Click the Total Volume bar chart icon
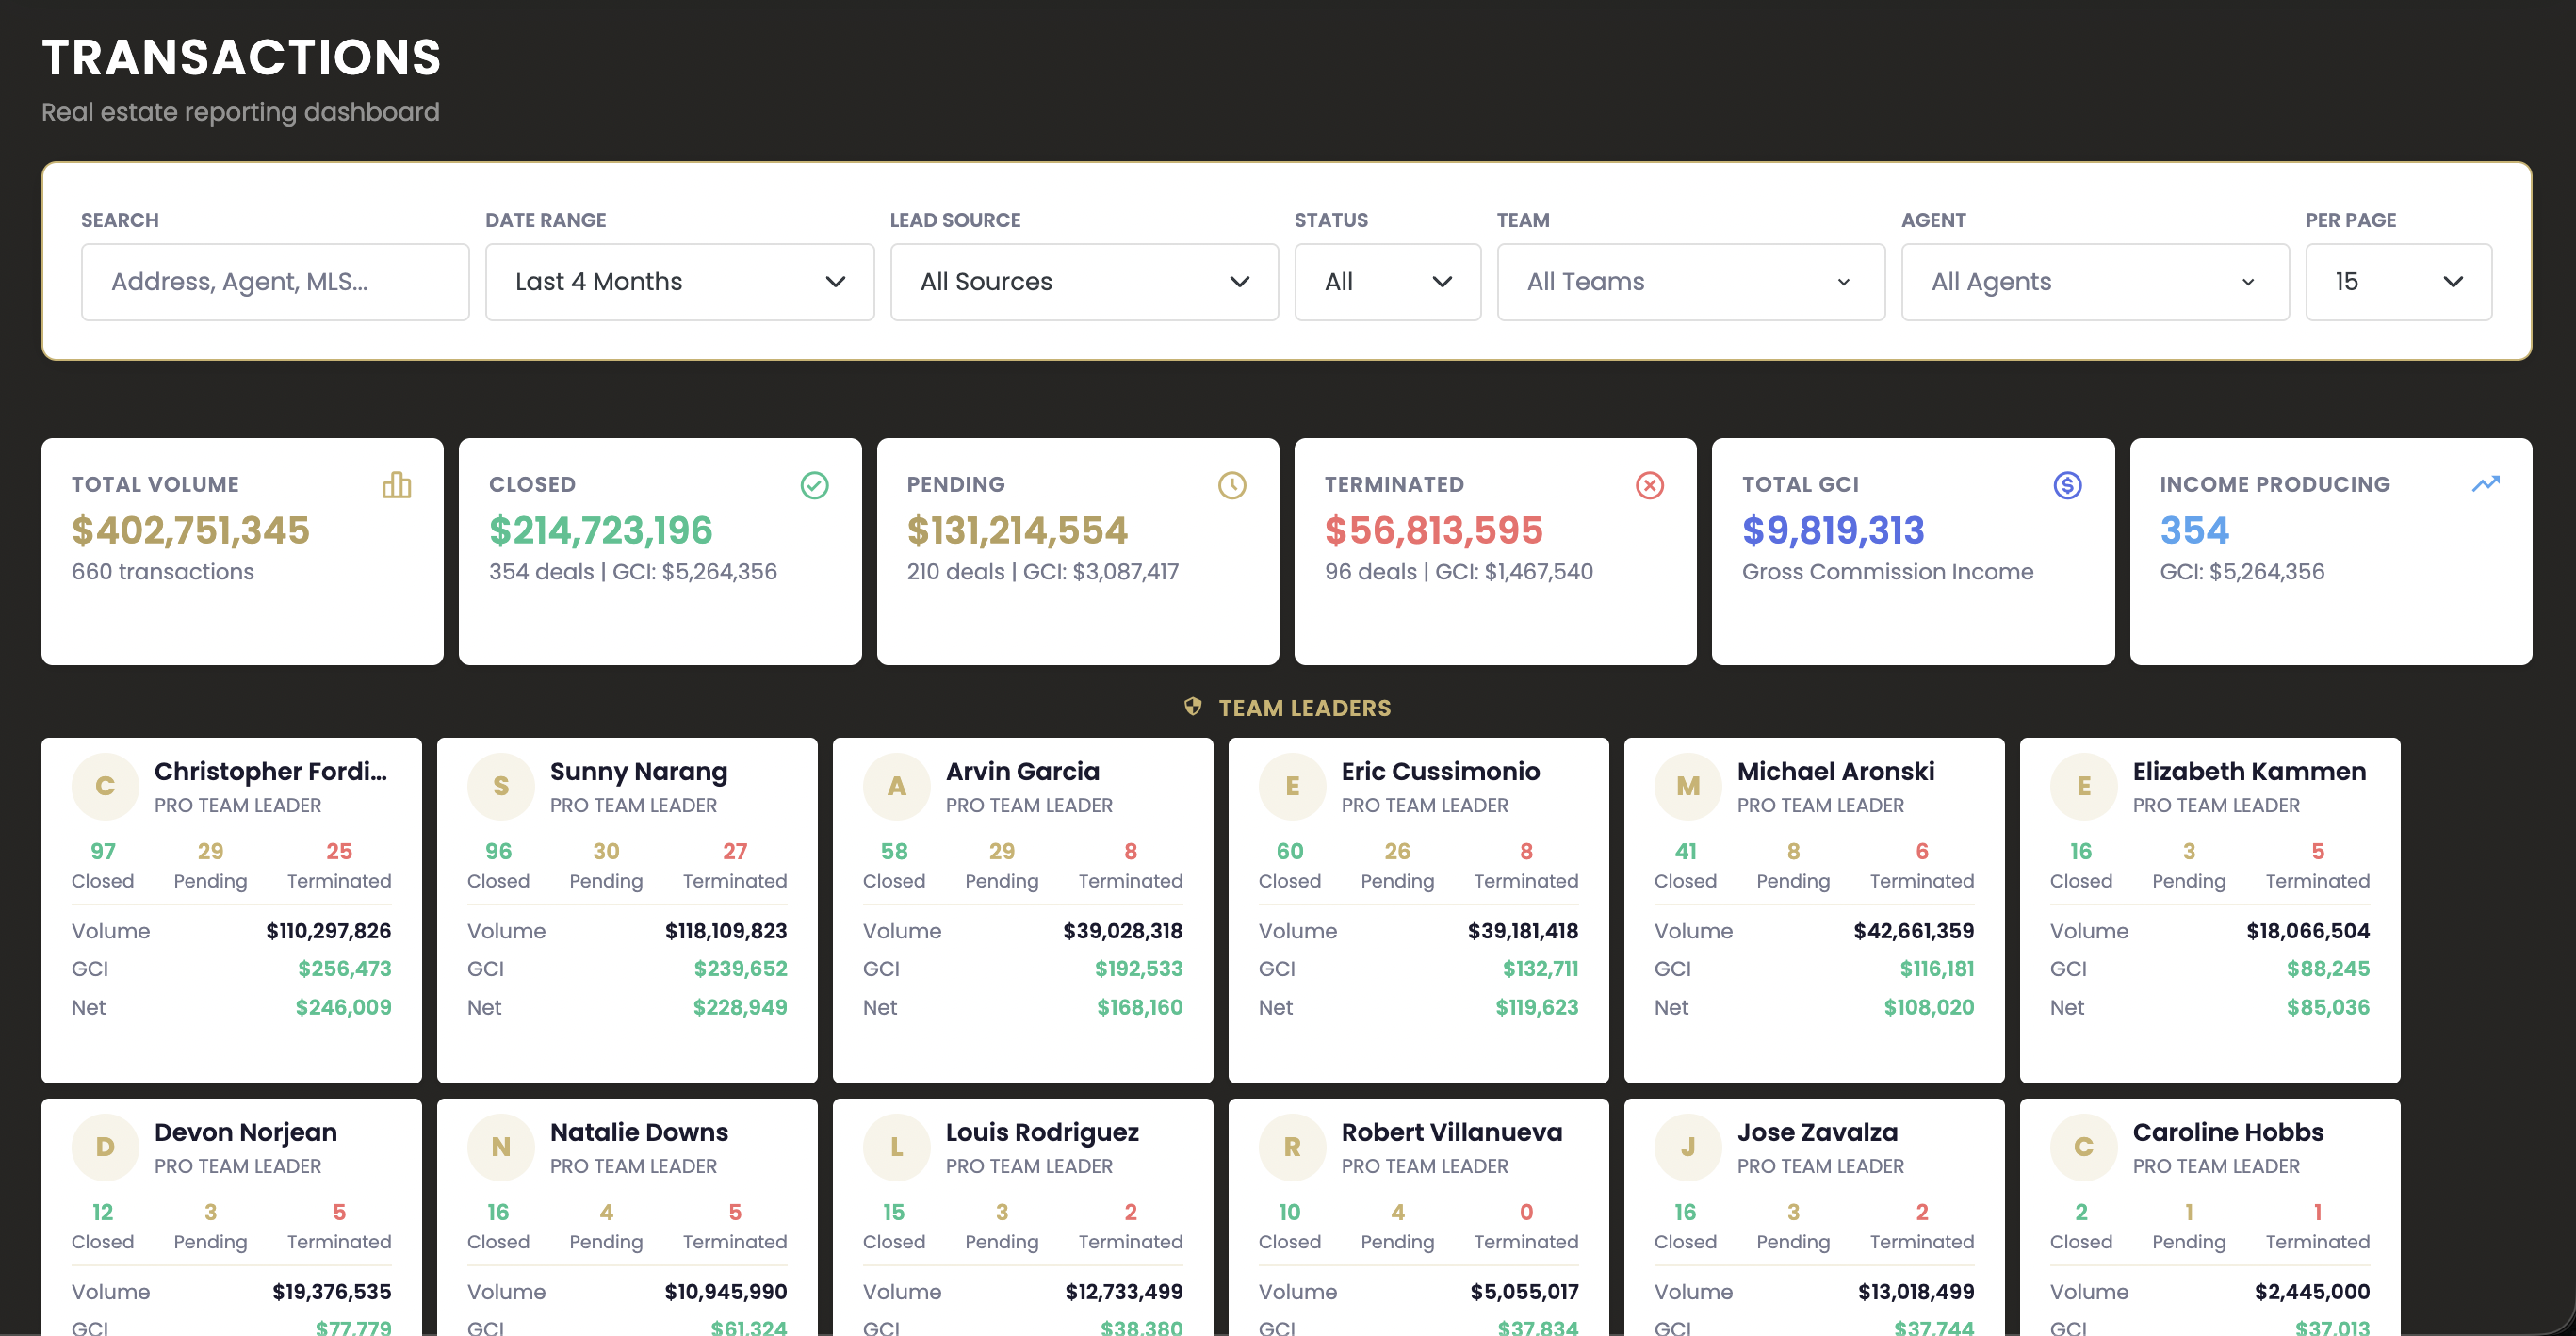Image resolution: width=2576 pixels, height=1336 pixels. pyautogui.click(x=397, y=485)
